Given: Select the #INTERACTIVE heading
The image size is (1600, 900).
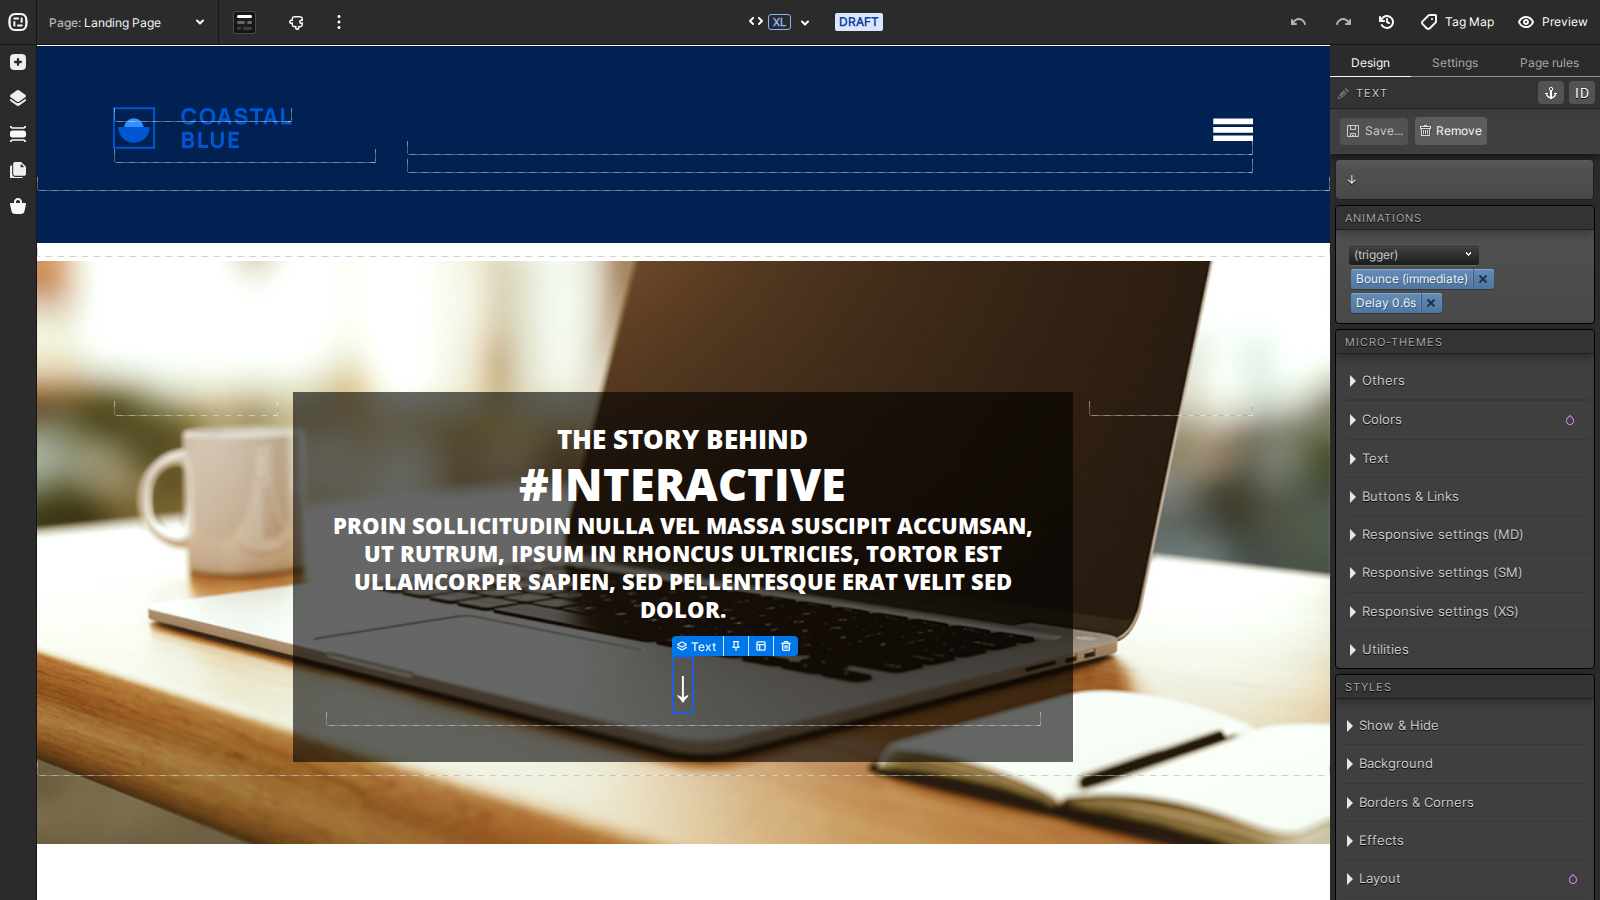Looking at the screenshot, I should click(x=683, y=486).
